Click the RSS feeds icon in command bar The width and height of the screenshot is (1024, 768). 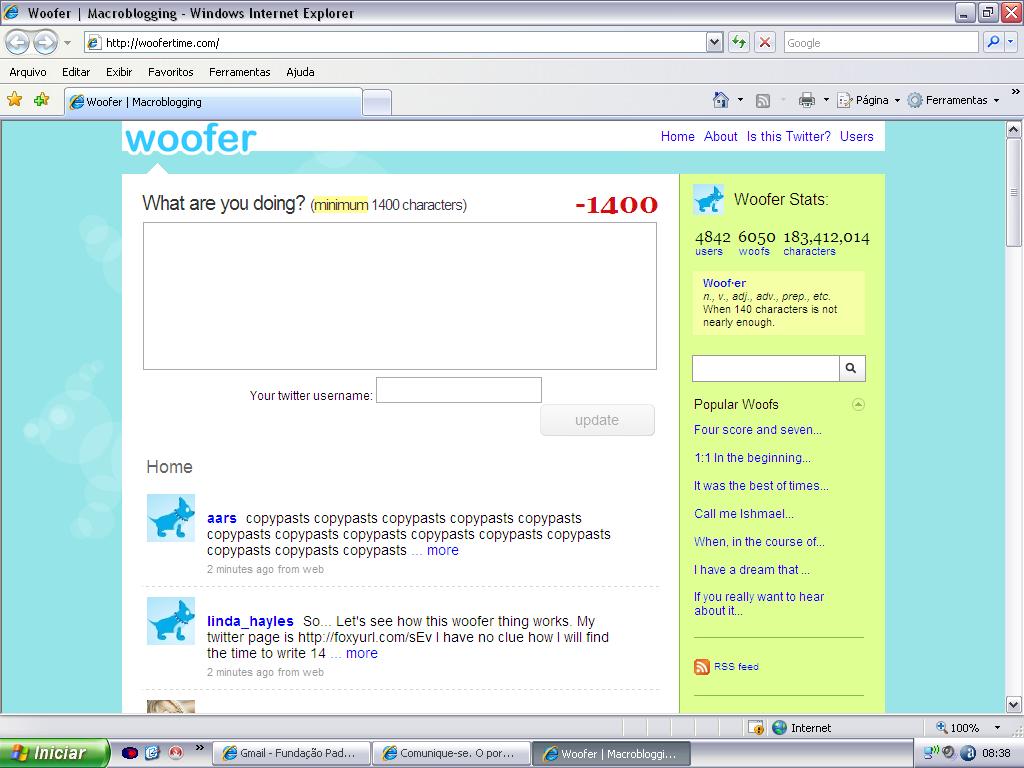pyautogui.click(x=763, y=100)
